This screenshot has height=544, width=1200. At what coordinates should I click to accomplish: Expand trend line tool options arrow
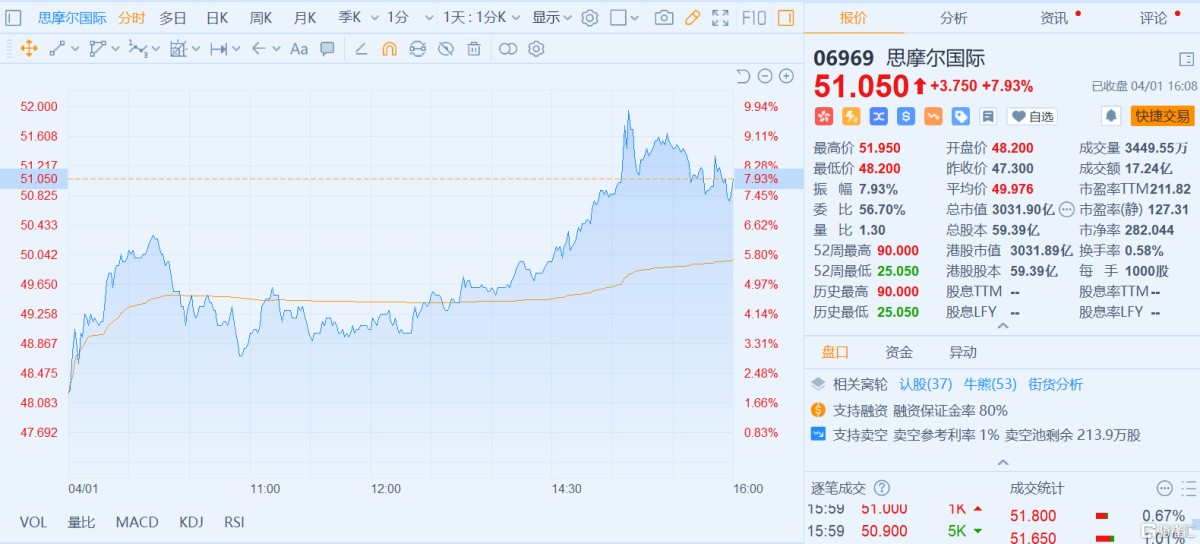point(73,49)
